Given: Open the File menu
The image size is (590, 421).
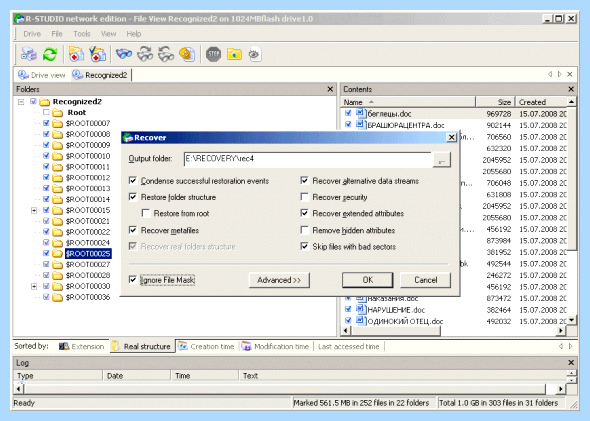Looking at the screenshot, I should point(57,34).
